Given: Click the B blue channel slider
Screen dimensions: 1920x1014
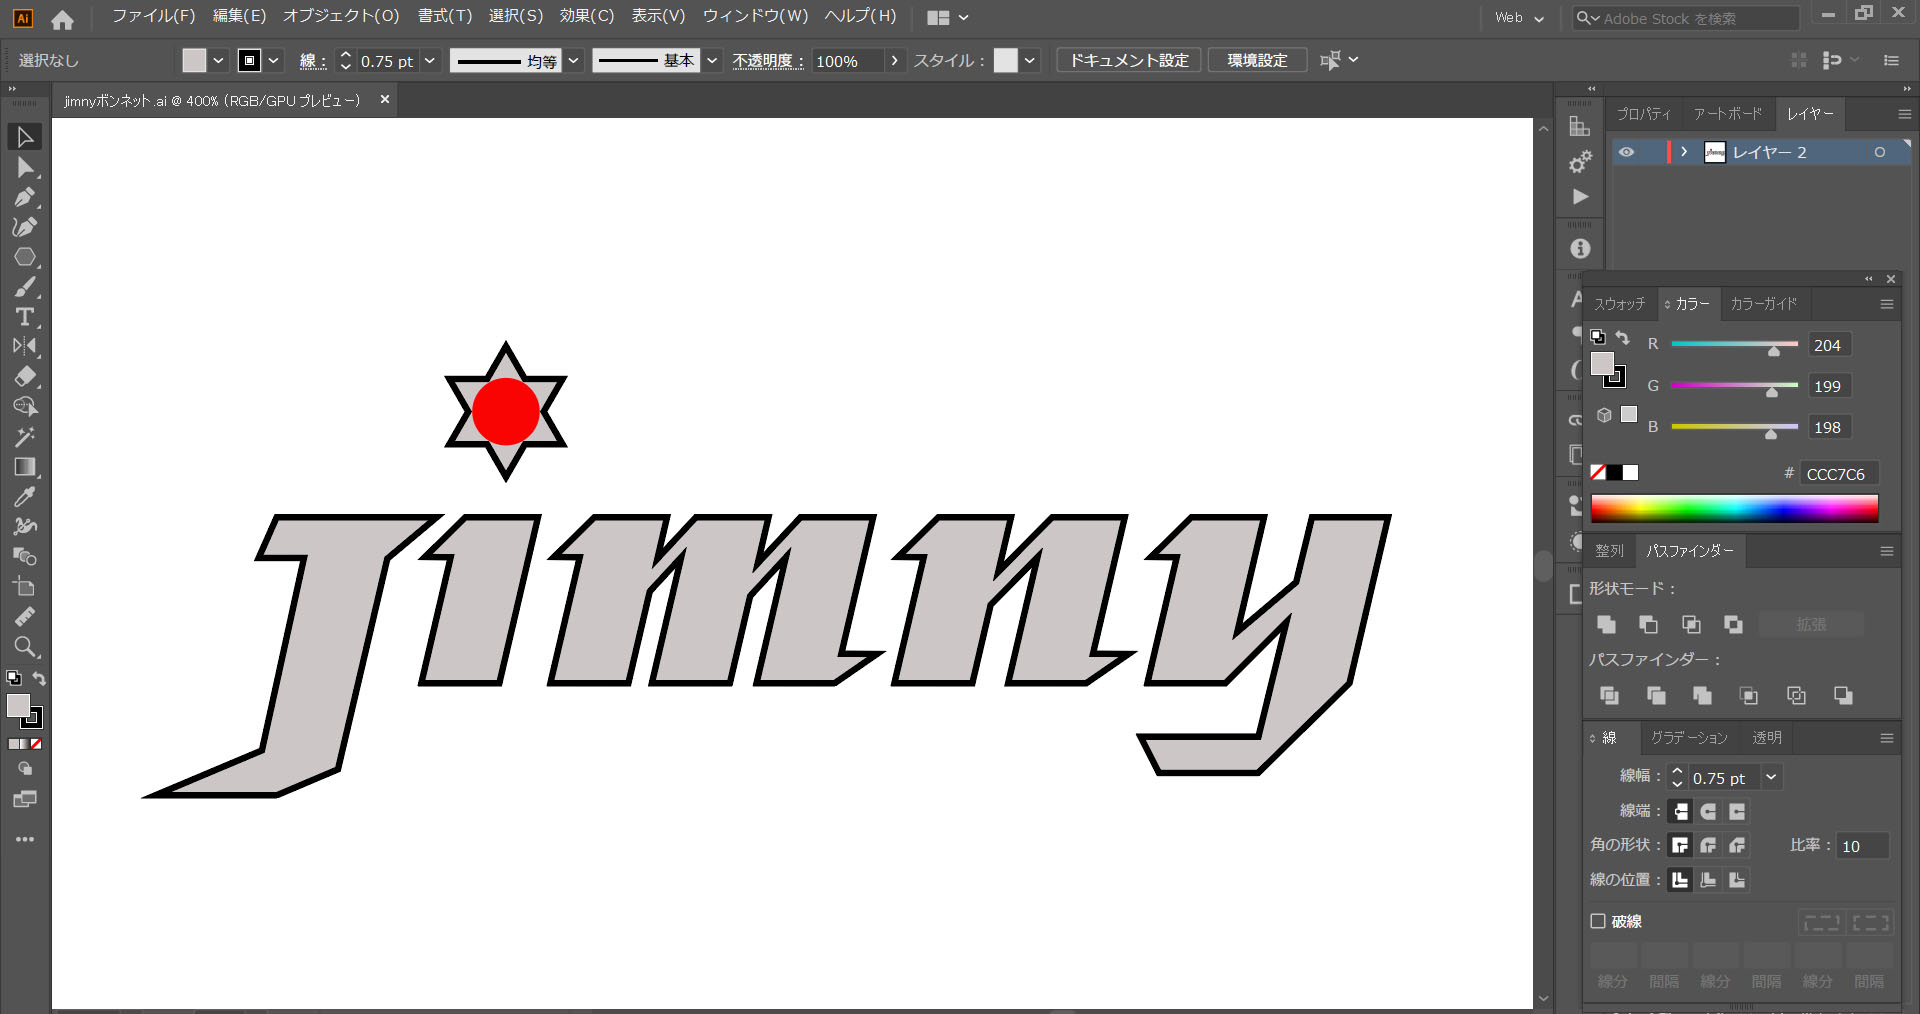Looking at the screenshot, I should point(1735,427).
